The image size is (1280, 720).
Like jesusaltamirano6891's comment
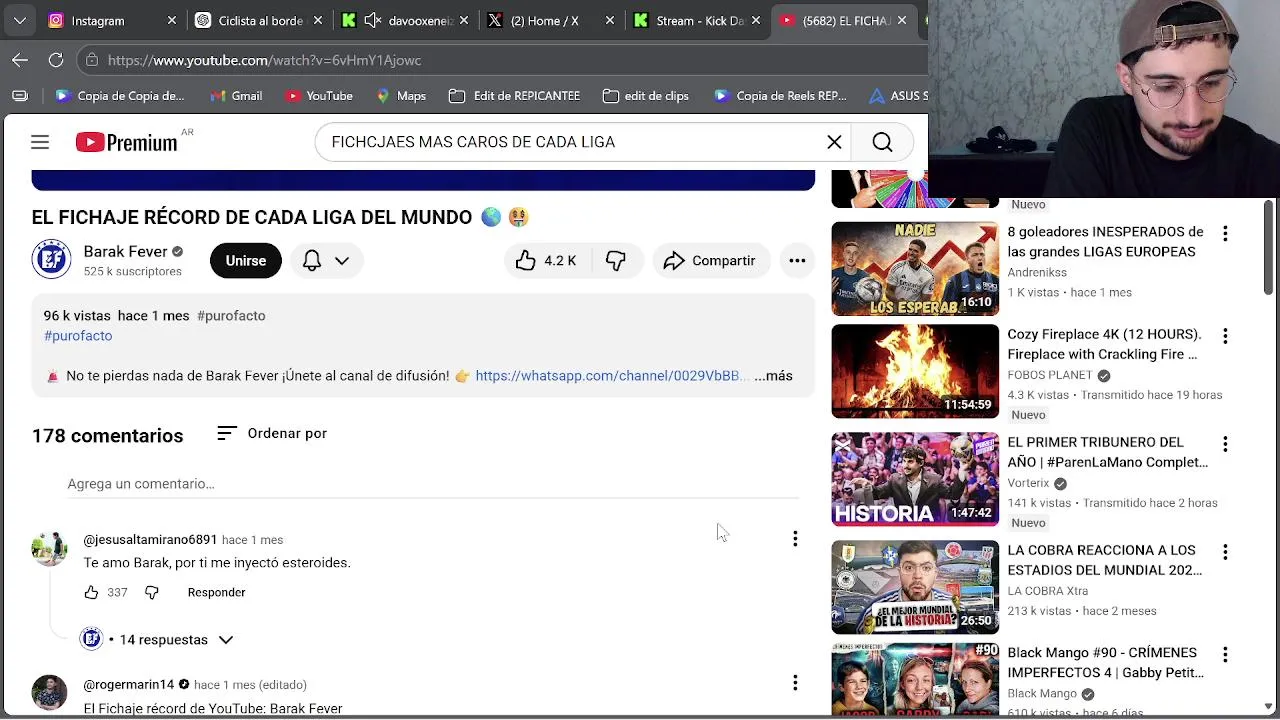[x=91, y=592]
